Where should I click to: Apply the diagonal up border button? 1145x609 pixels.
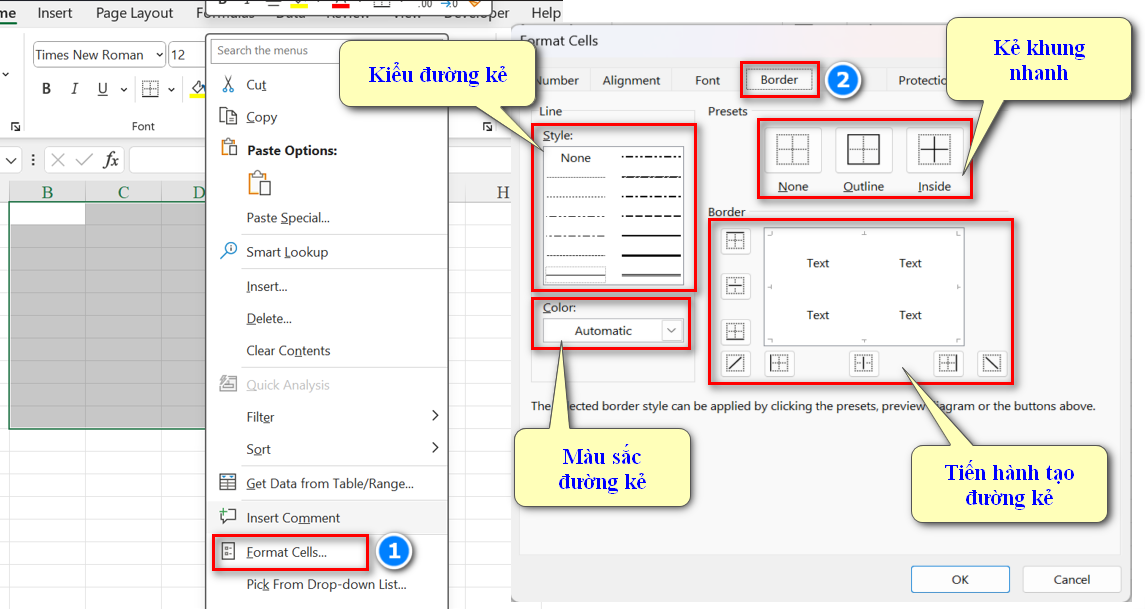(x=735, y=364)
